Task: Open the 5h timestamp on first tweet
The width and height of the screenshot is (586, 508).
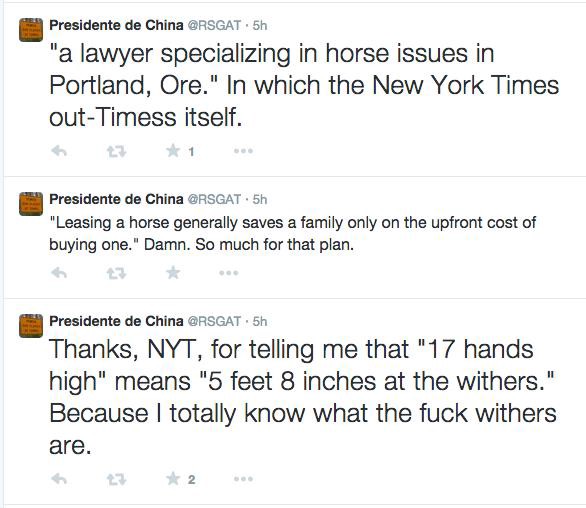Action: [x=260, y=25]
